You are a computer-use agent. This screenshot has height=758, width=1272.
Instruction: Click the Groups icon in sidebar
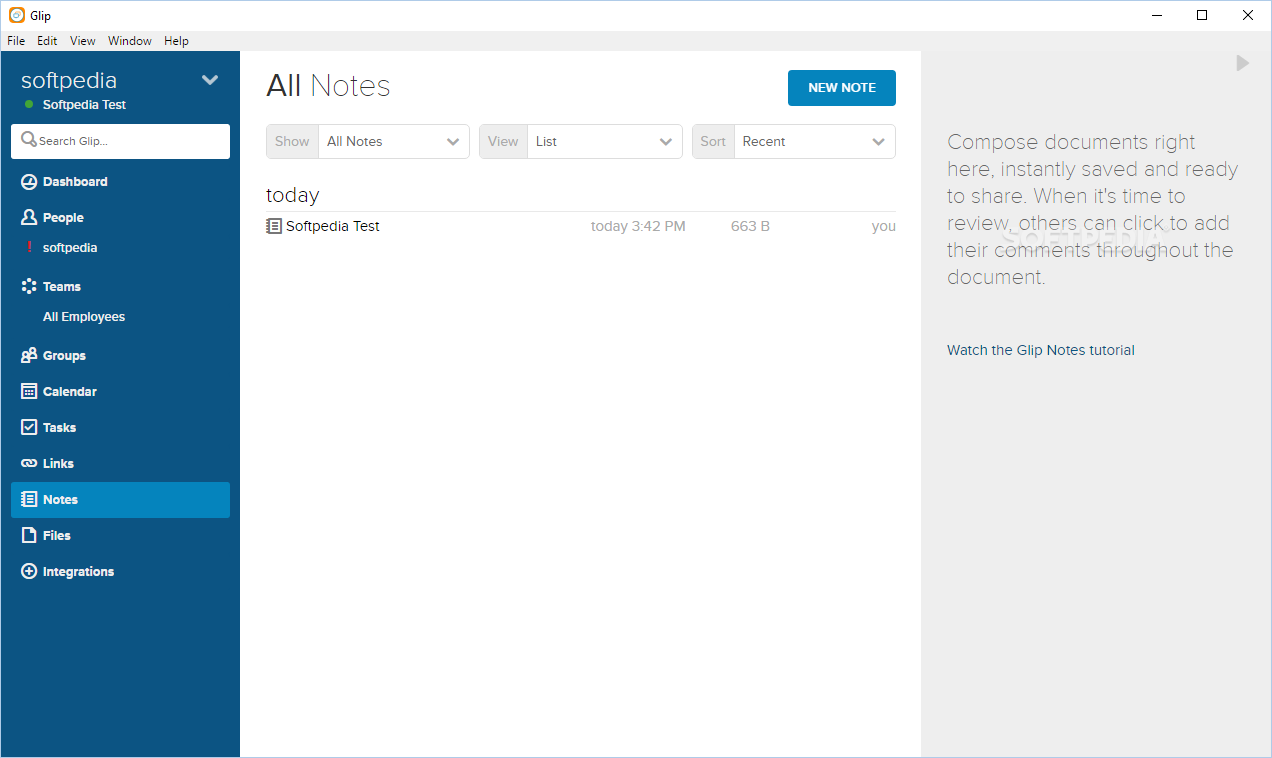pyautogui.click(x=29, y=355)
